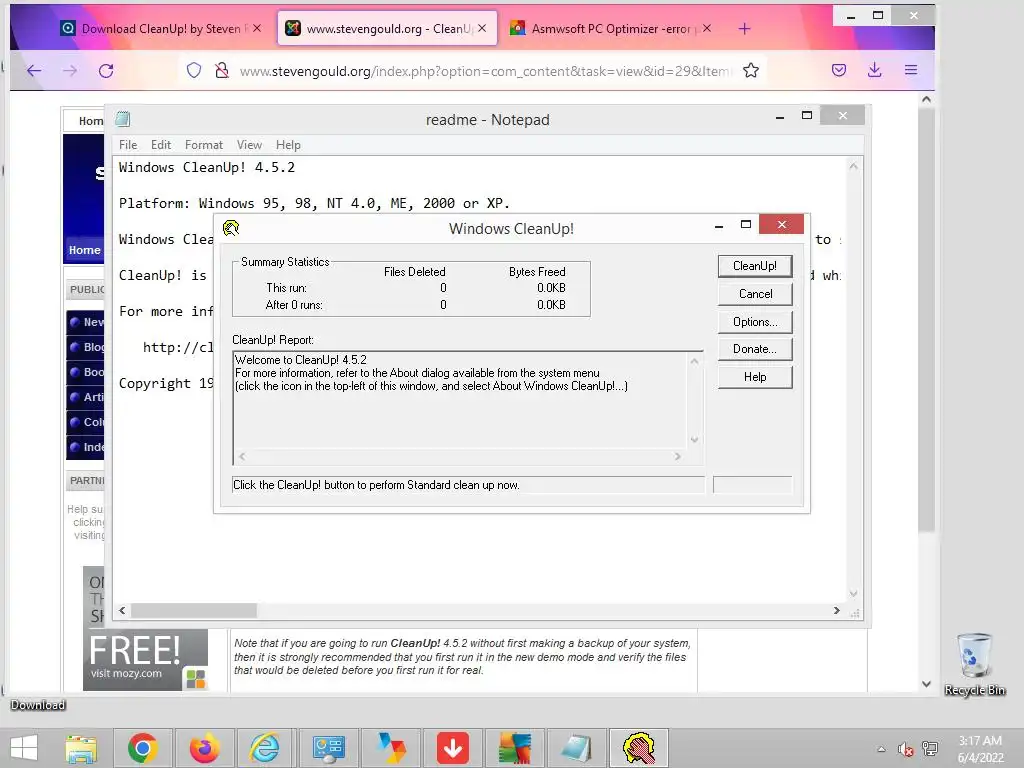The height and width of the screenshot is (768, 1024).
Task: Bookmark this page with star icon
Action: pos(751,71)
